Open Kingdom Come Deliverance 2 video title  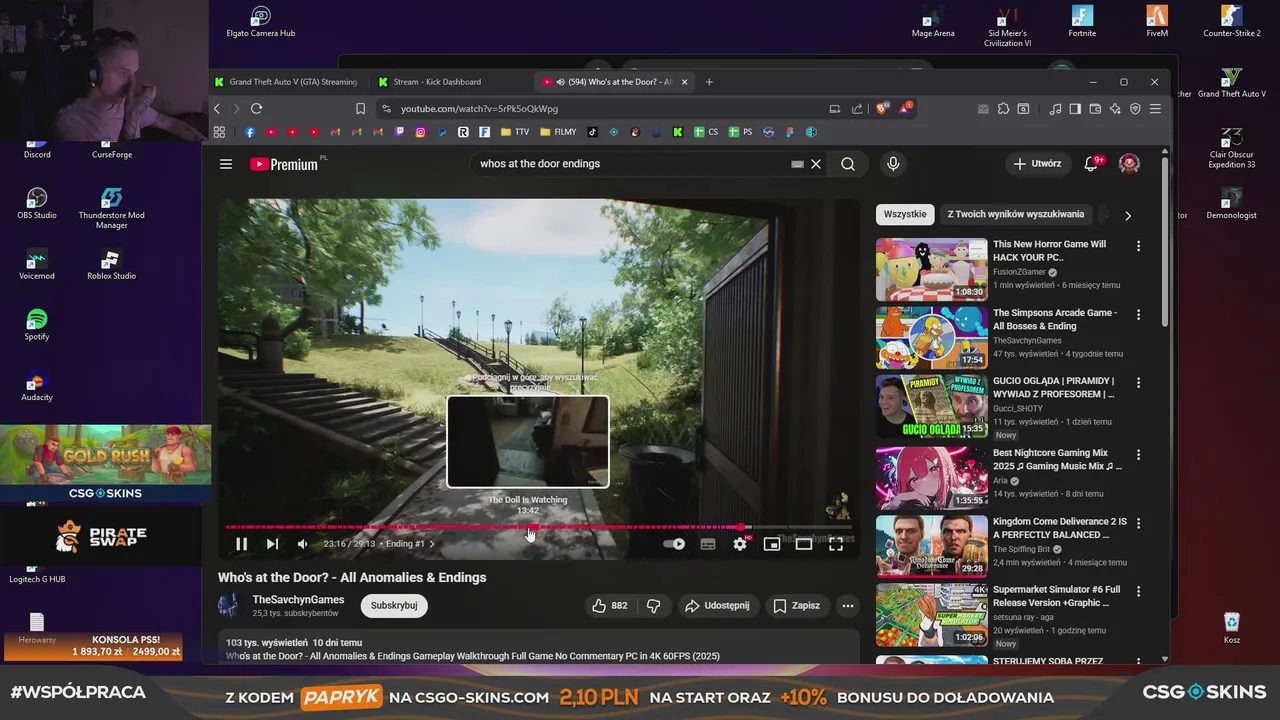[x=1059, y=528]
